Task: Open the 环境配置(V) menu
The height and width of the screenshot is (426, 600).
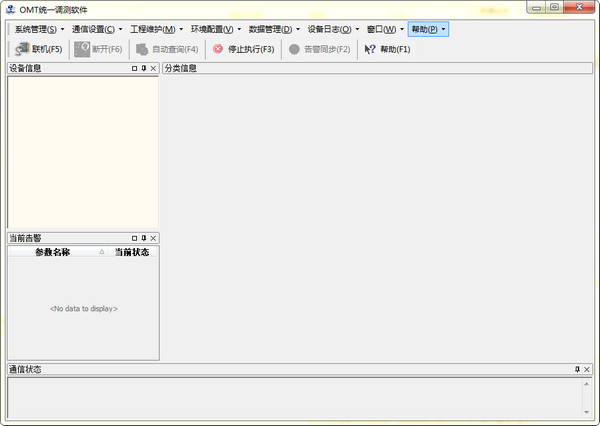Action: click(212, 29)
